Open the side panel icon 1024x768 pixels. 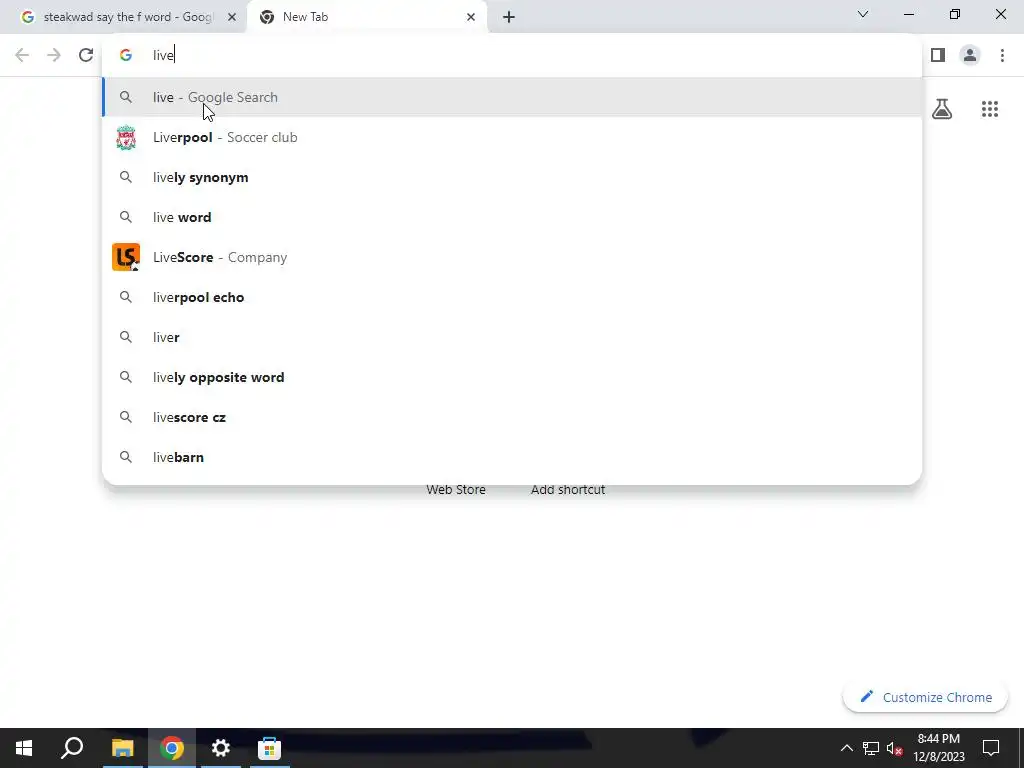click(x=938, y=55)
